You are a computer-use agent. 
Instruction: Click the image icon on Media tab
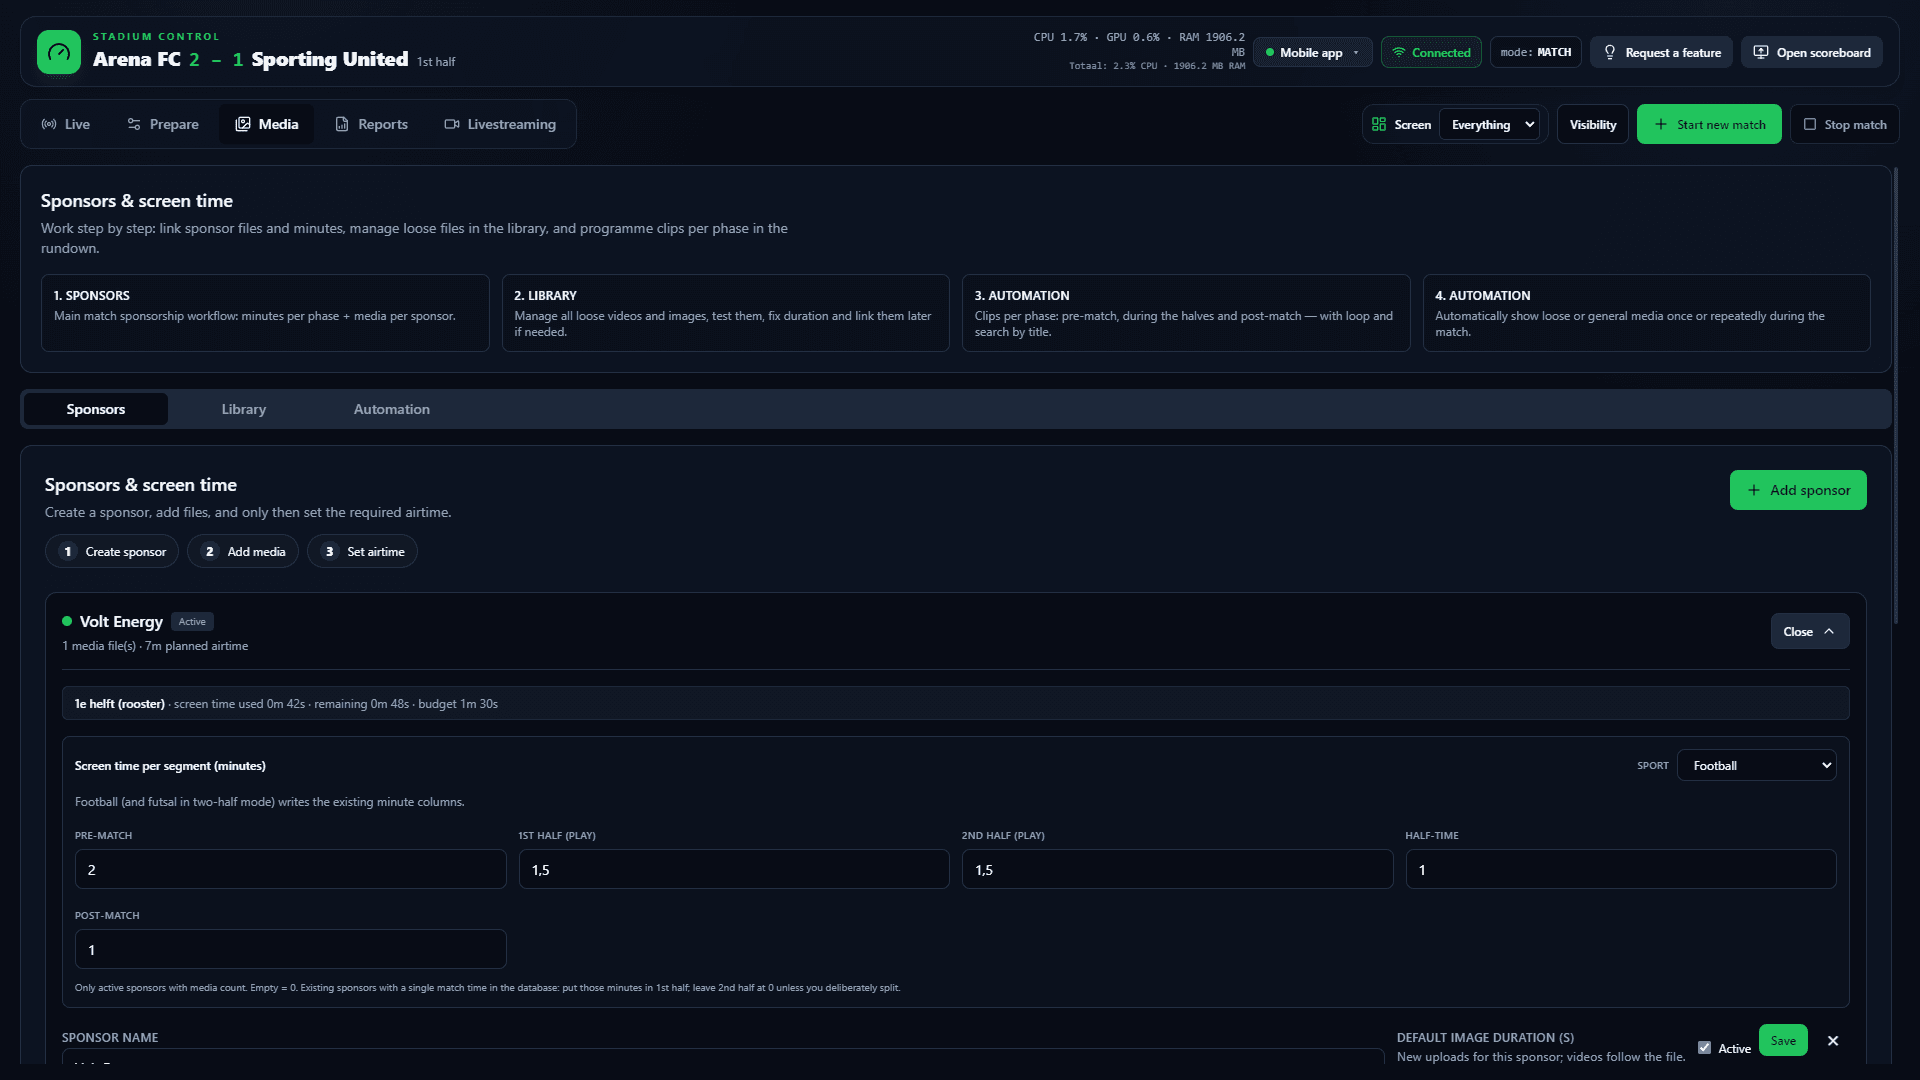[x=243, y=124]
